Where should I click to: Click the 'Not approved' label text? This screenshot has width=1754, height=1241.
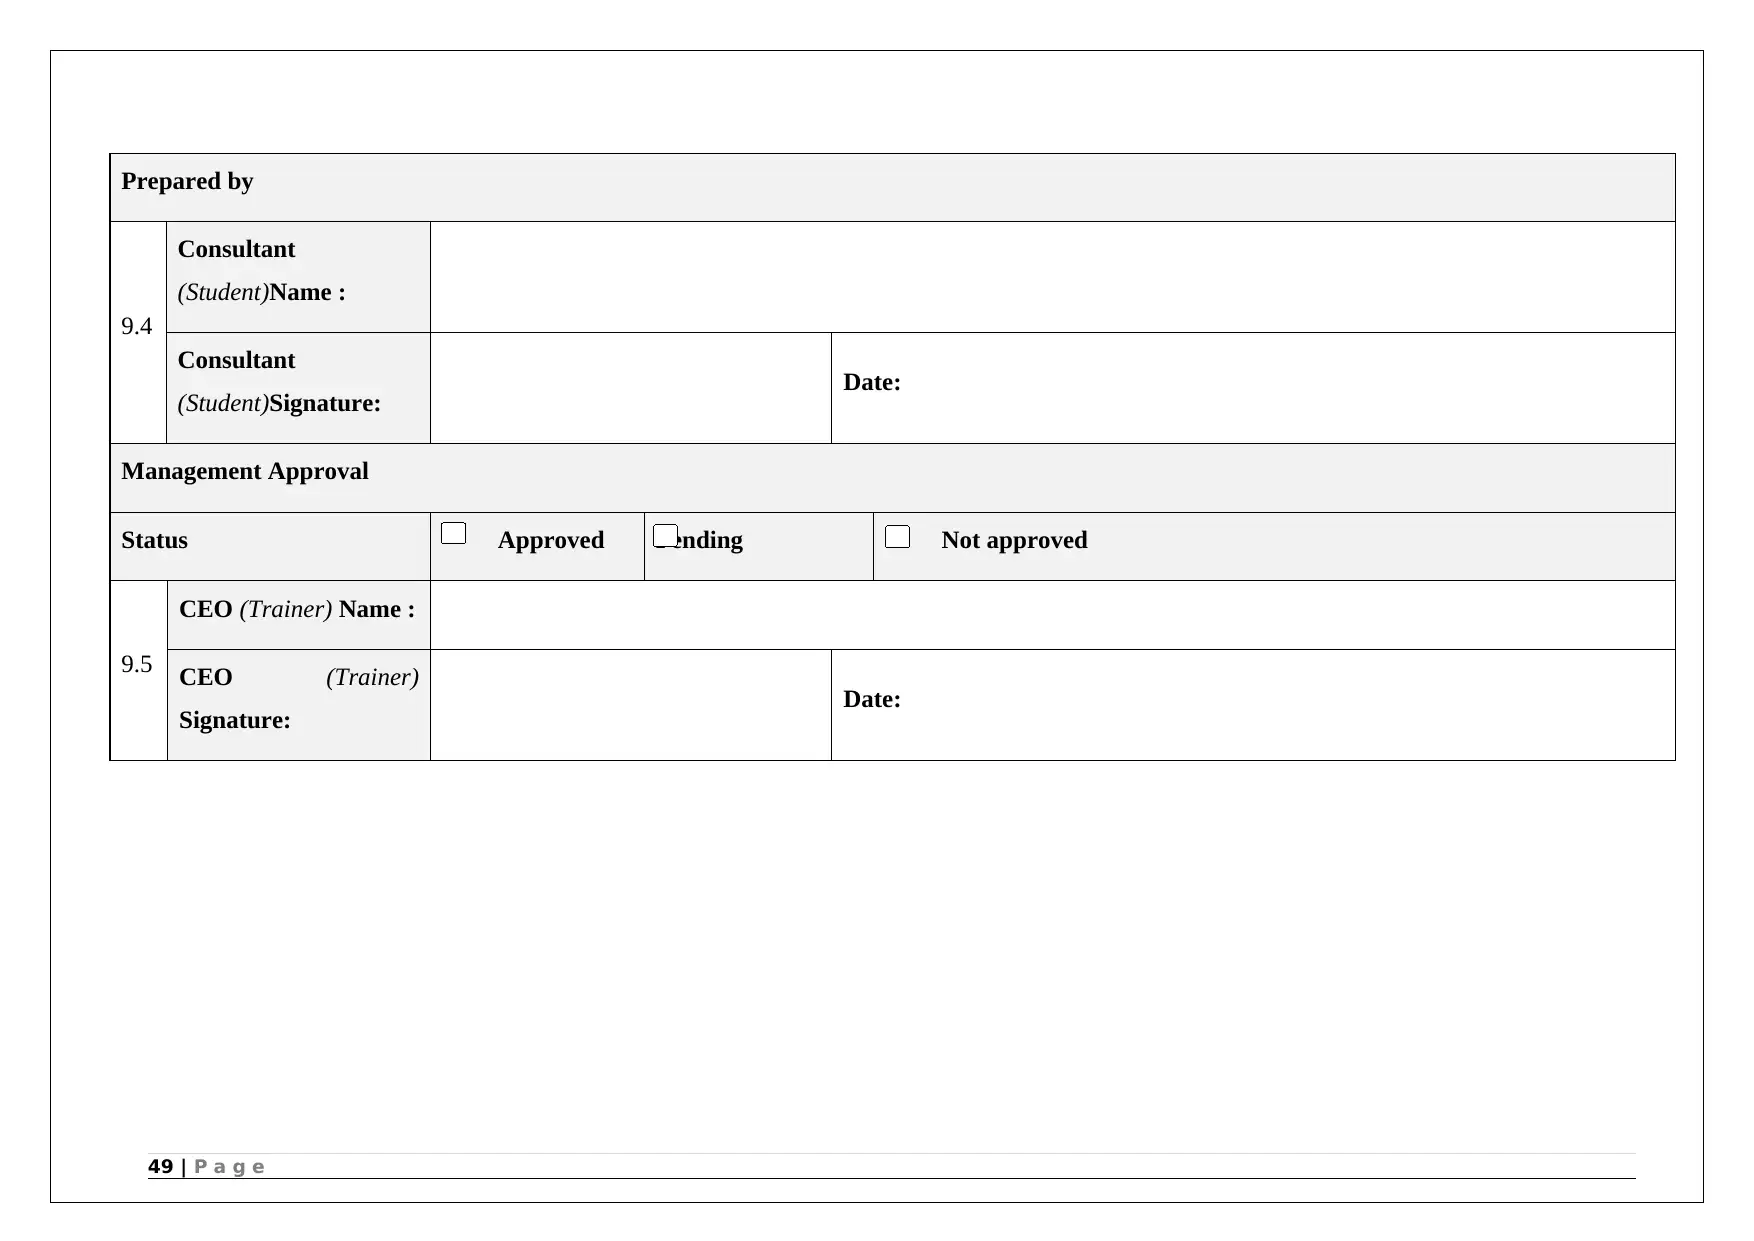1014,541
